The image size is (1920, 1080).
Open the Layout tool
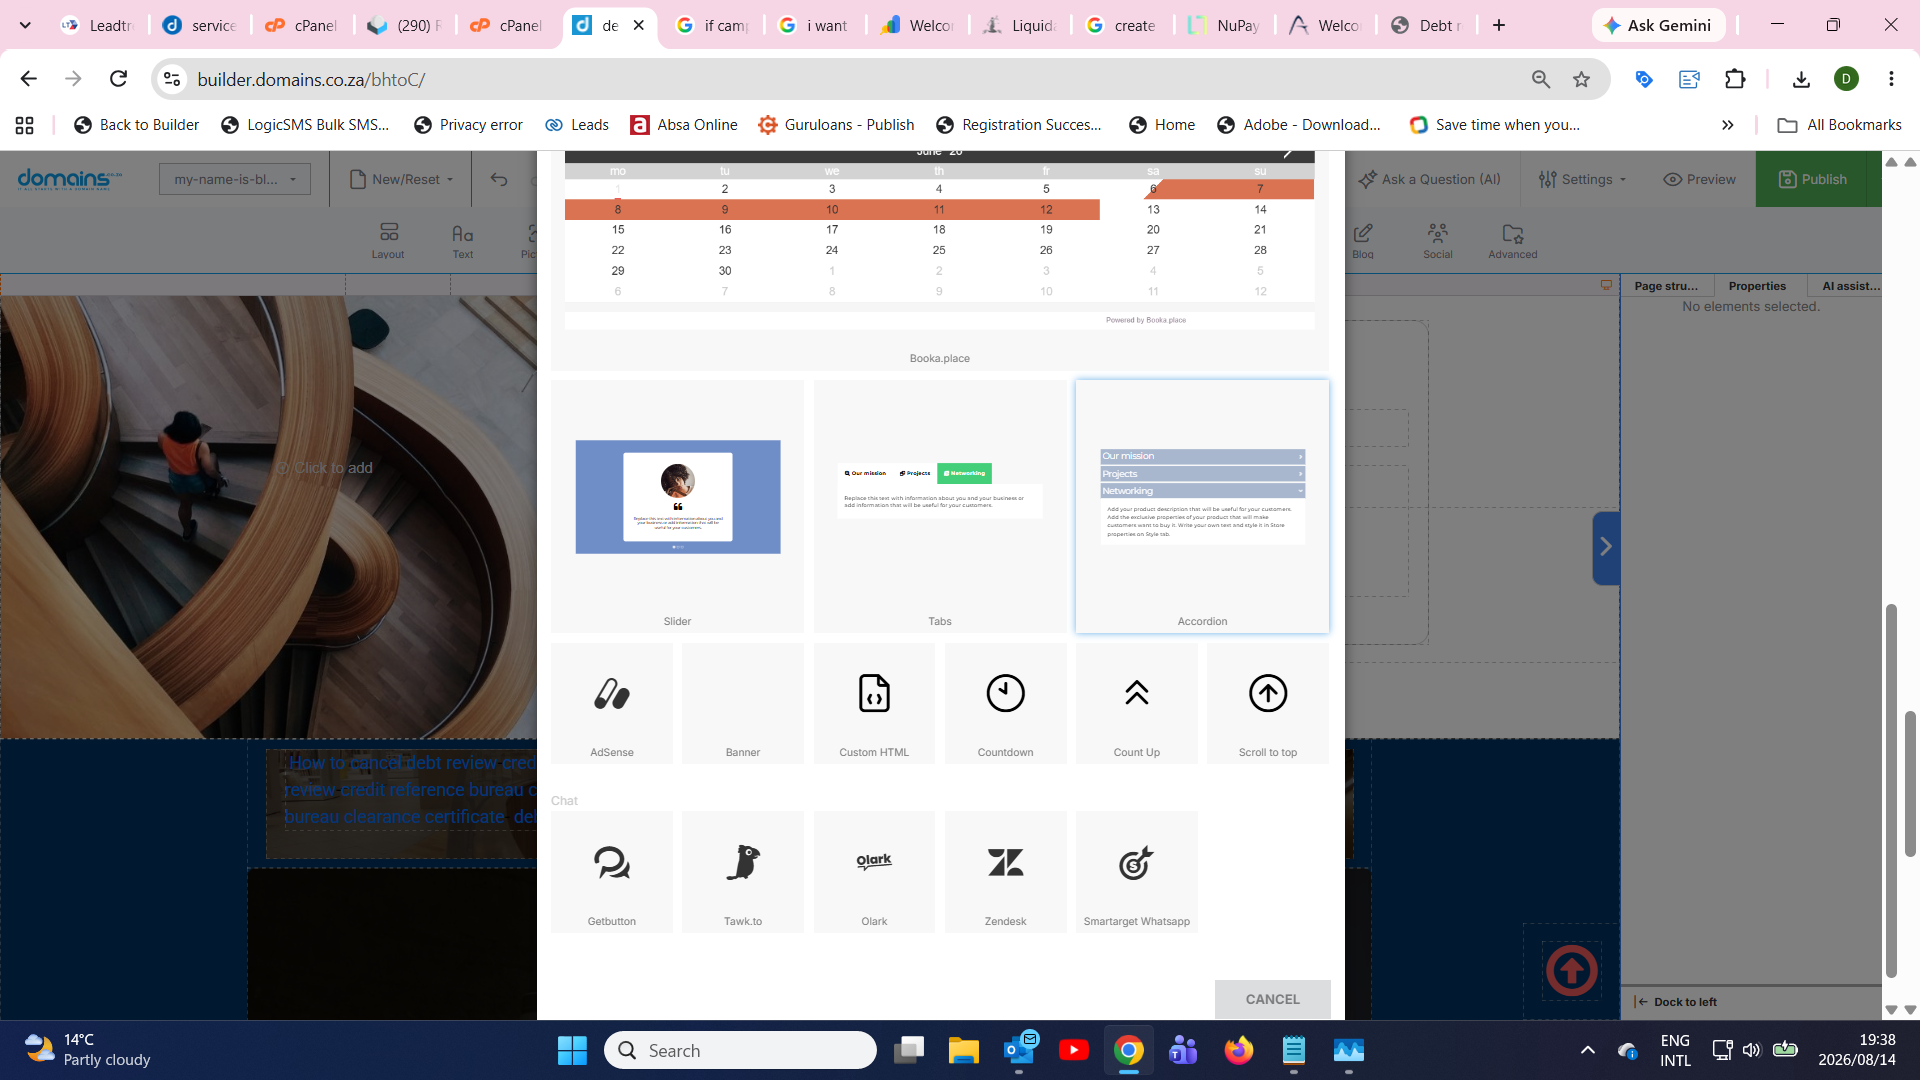point(388,240)
